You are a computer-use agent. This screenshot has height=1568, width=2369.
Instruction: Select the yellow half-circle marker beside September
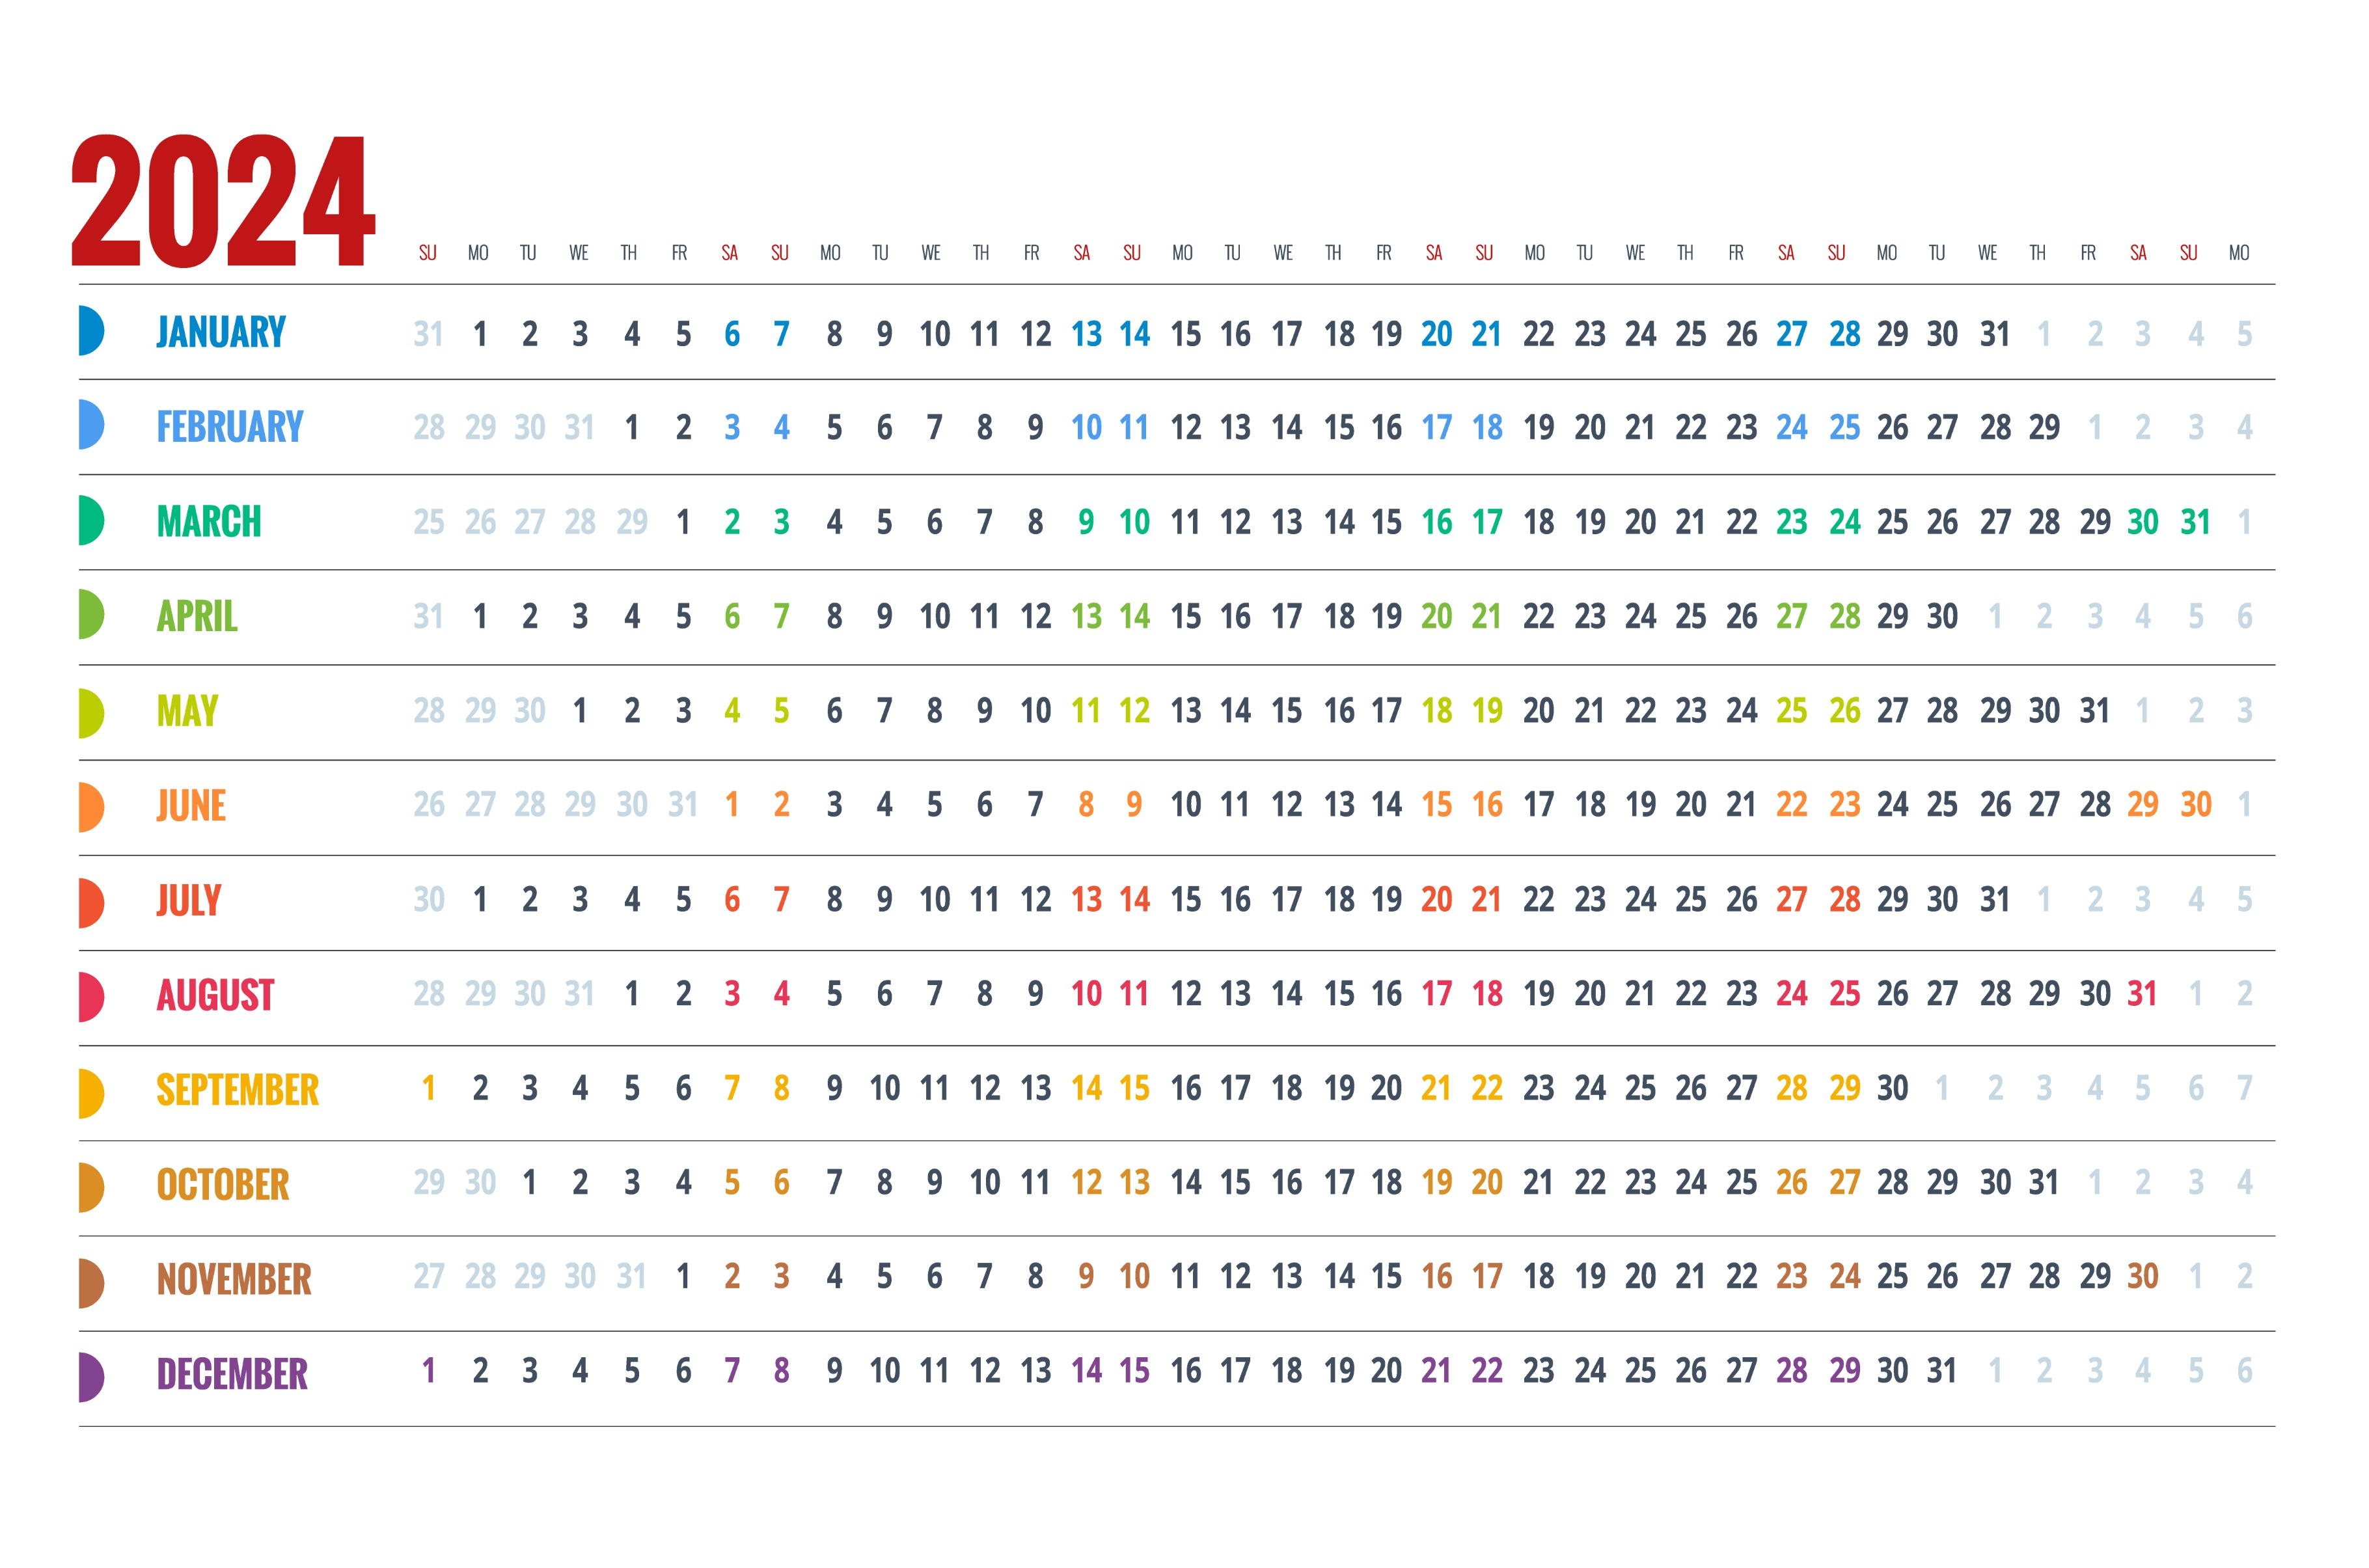point(91,1093)
